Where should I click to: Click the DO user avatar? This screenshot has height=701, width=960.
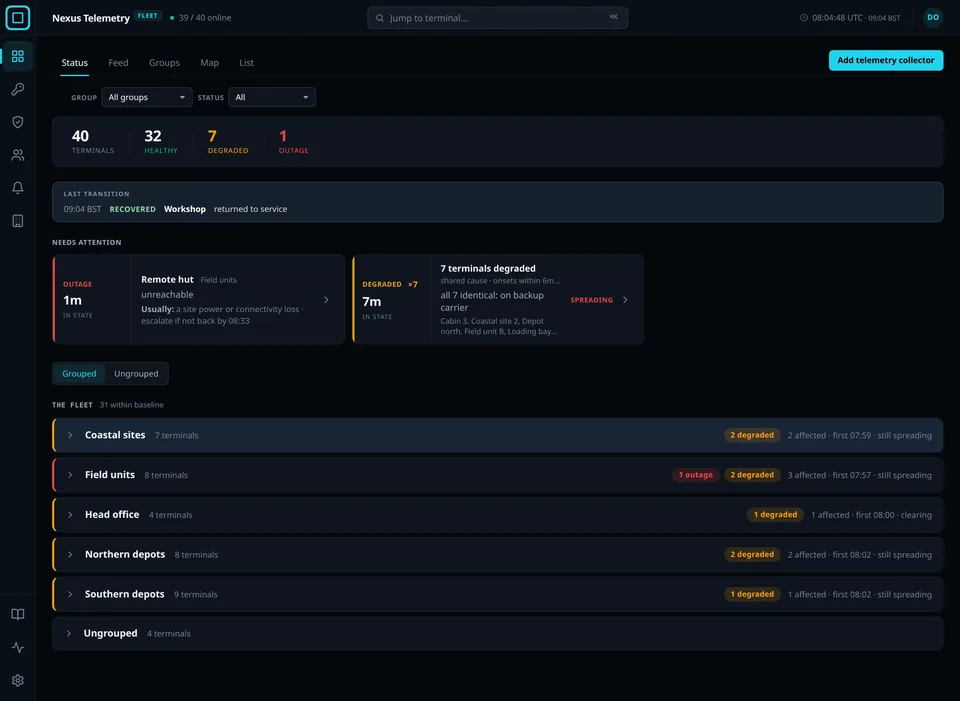(x=932, y=18)
